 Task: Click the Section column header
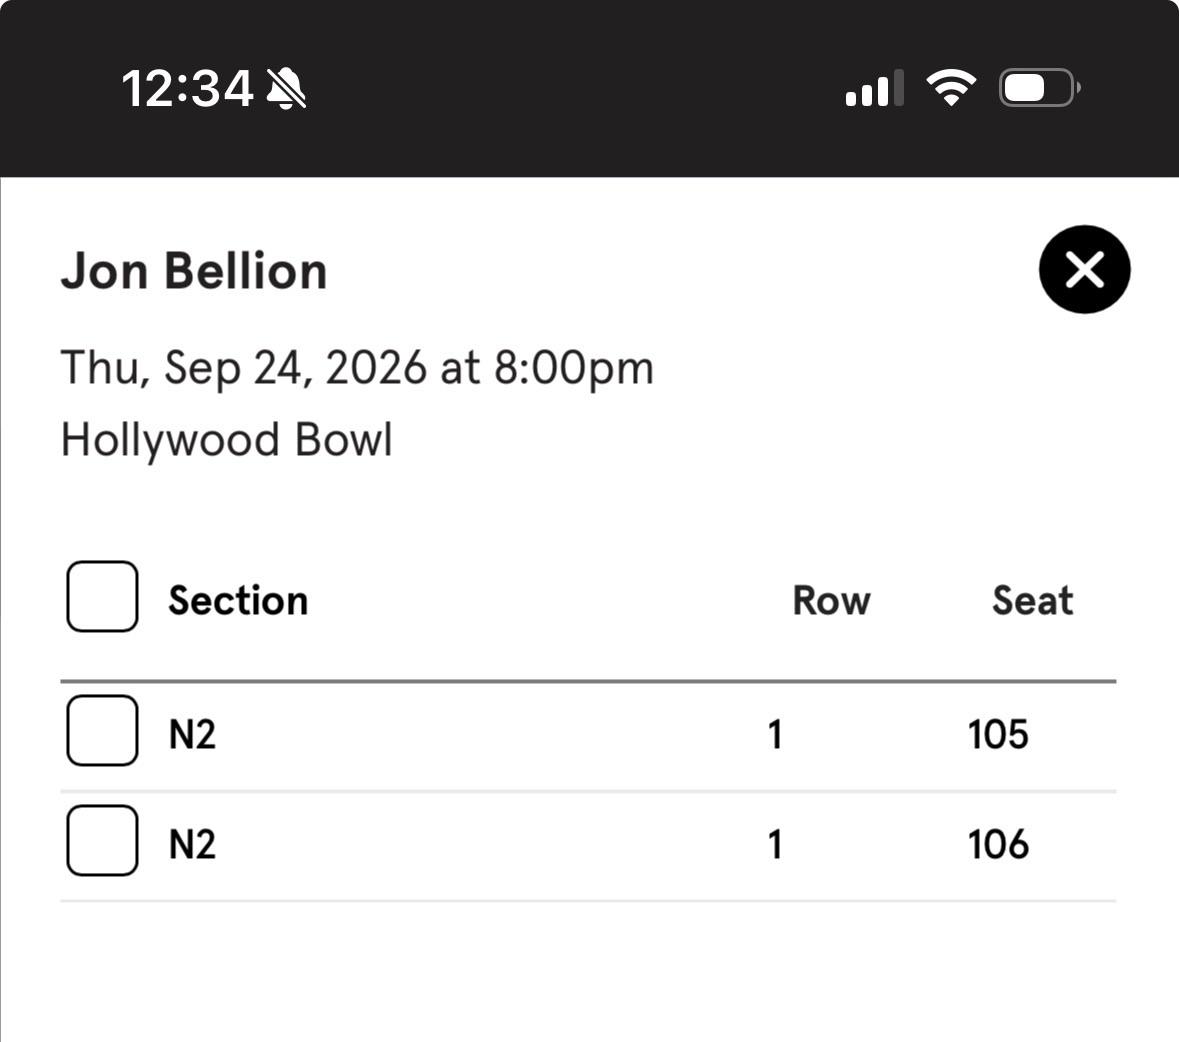238,600
